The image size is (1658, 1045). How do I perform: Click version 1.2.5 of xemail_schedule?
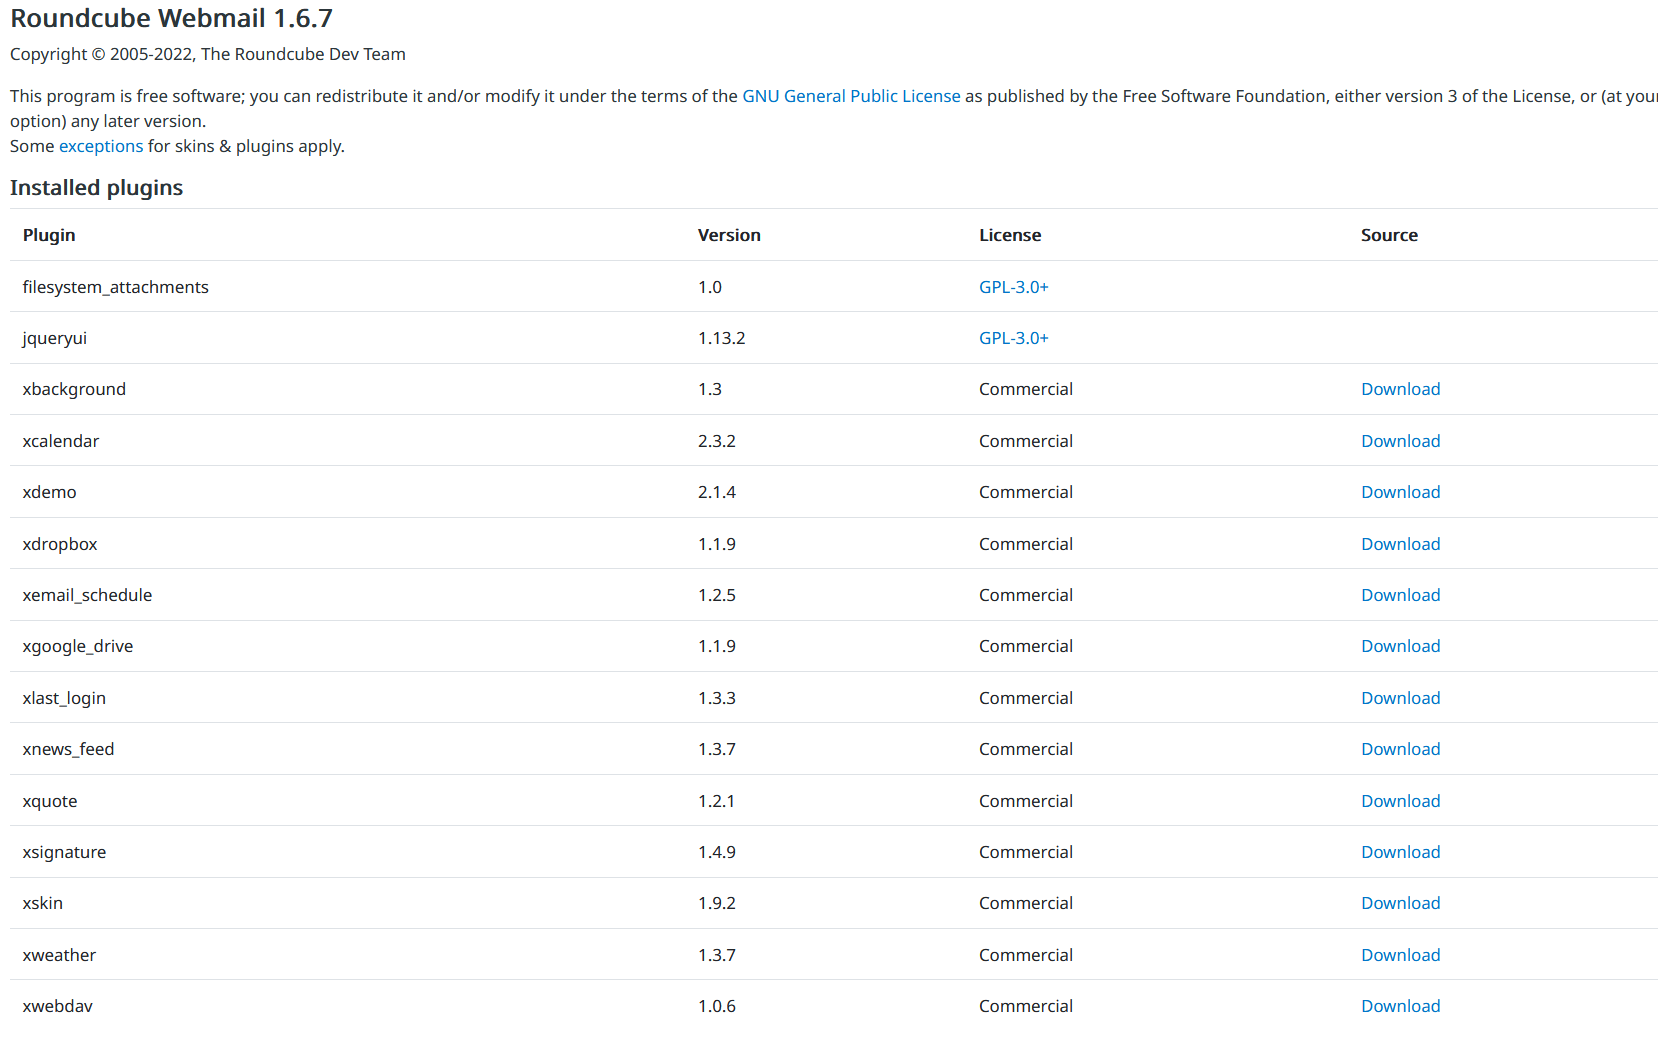coord(717,595)
